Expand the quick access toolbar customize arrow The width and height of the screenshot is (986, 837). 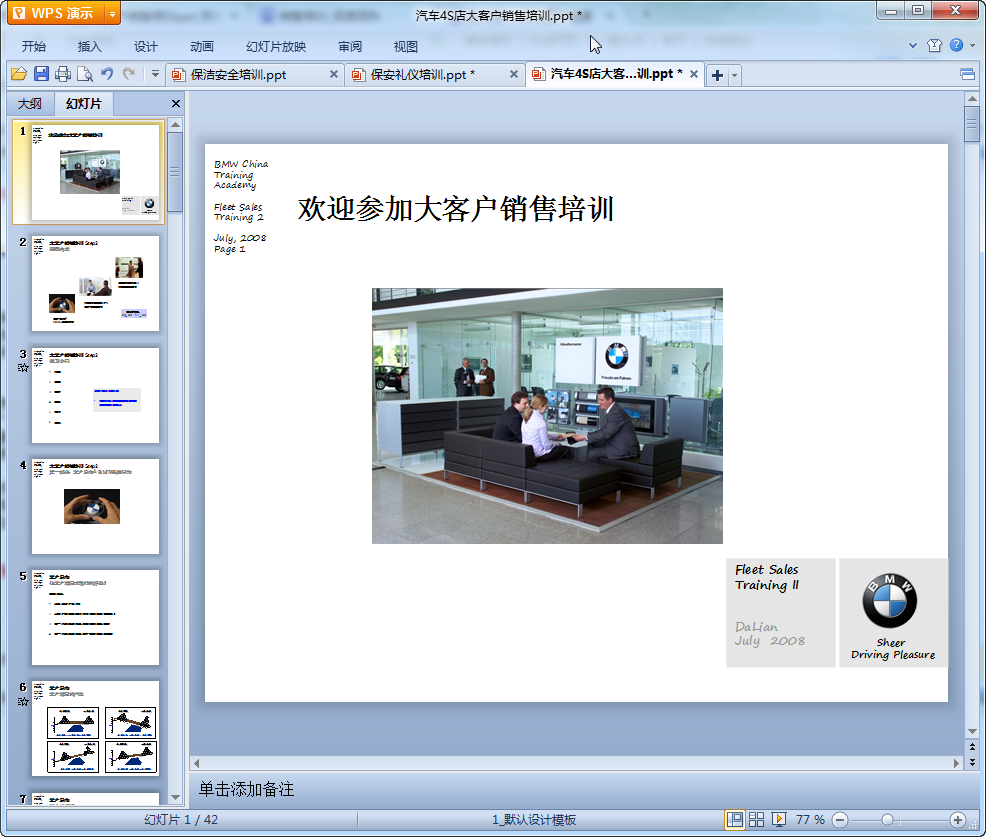point(155,74)
